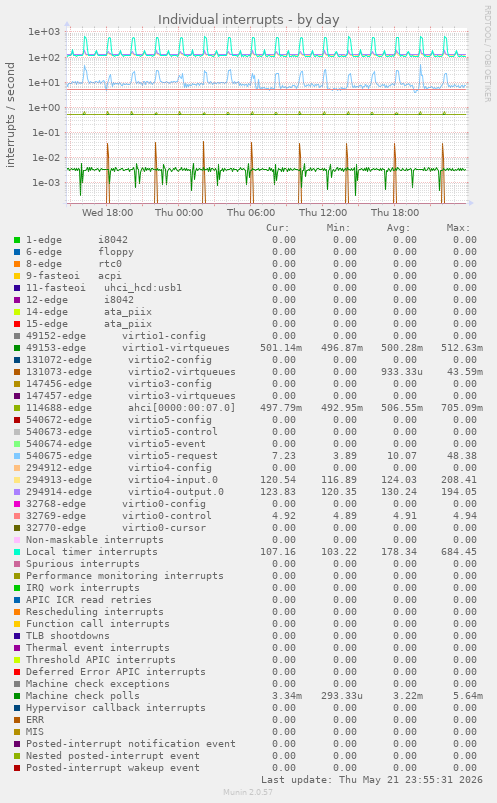497x803 pixels.
Task: Click the Thu 00:00 time axis label
Action: point(179,213)
